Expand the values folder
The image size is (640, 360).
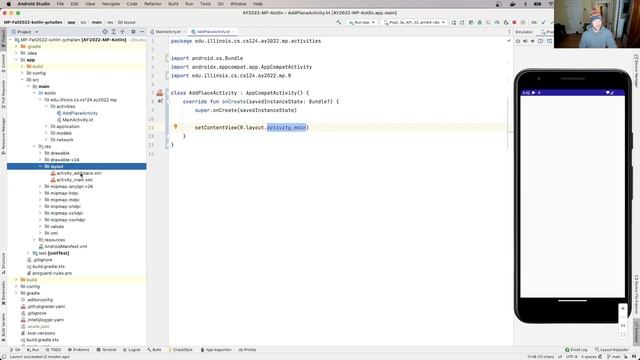40,227
